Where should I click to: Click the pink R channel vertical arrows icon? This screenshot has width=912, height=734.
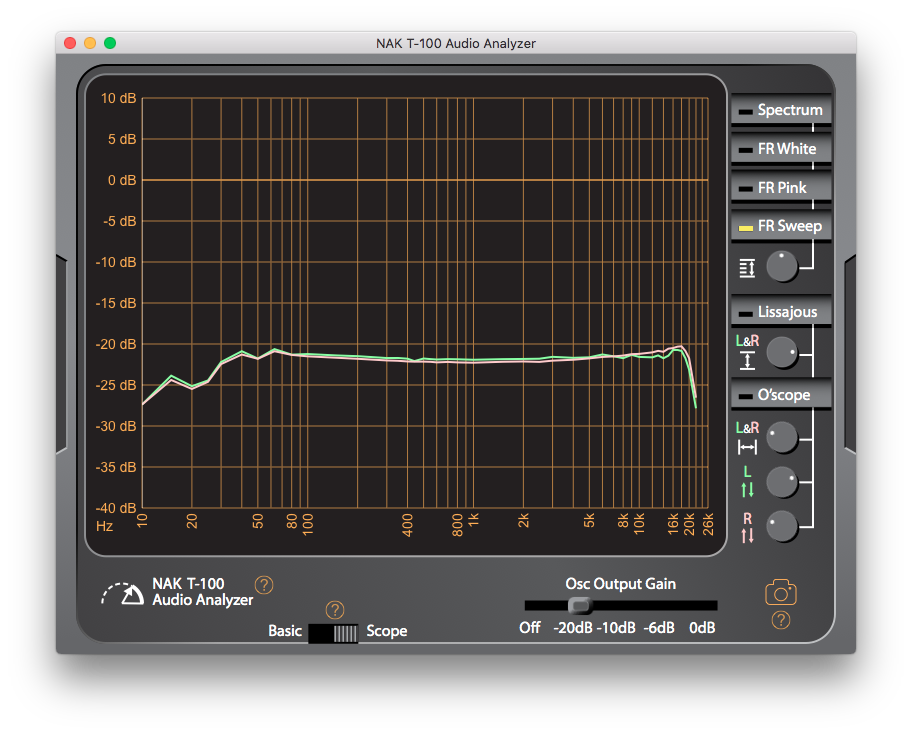click(x=747, y=527)
